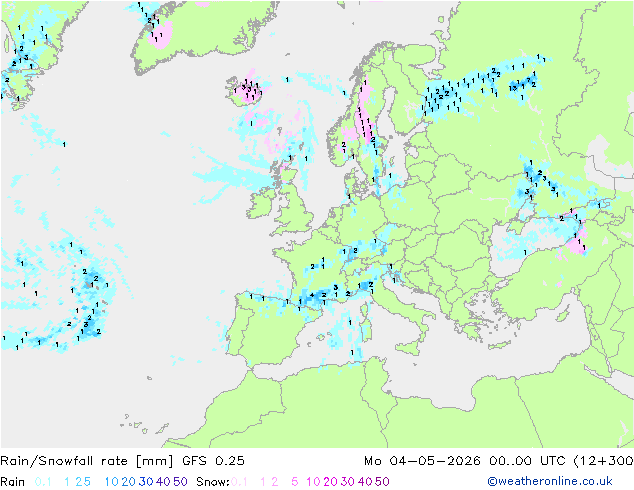This screenshot has width=634, height=490.
Task: Select the Snow legend 50 value
Action: (x=382, y=482)
